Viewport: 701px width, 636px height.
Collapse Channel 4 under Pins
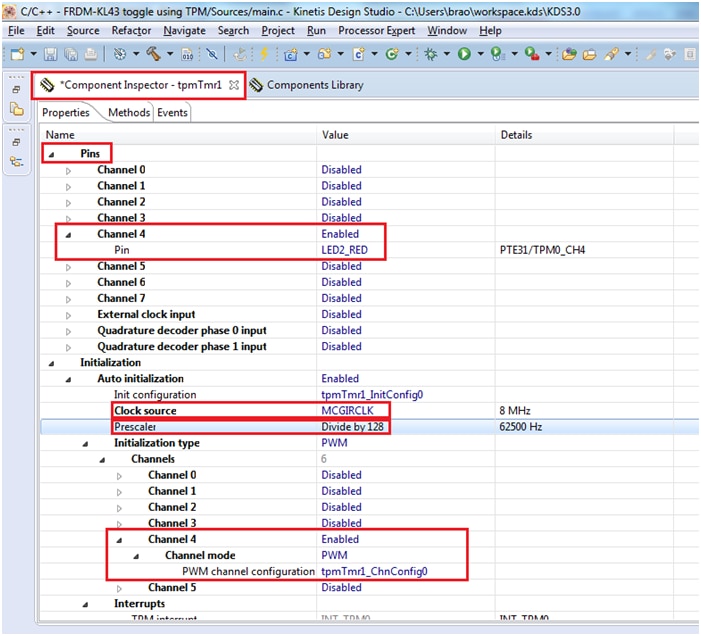[x=68, y=235]
